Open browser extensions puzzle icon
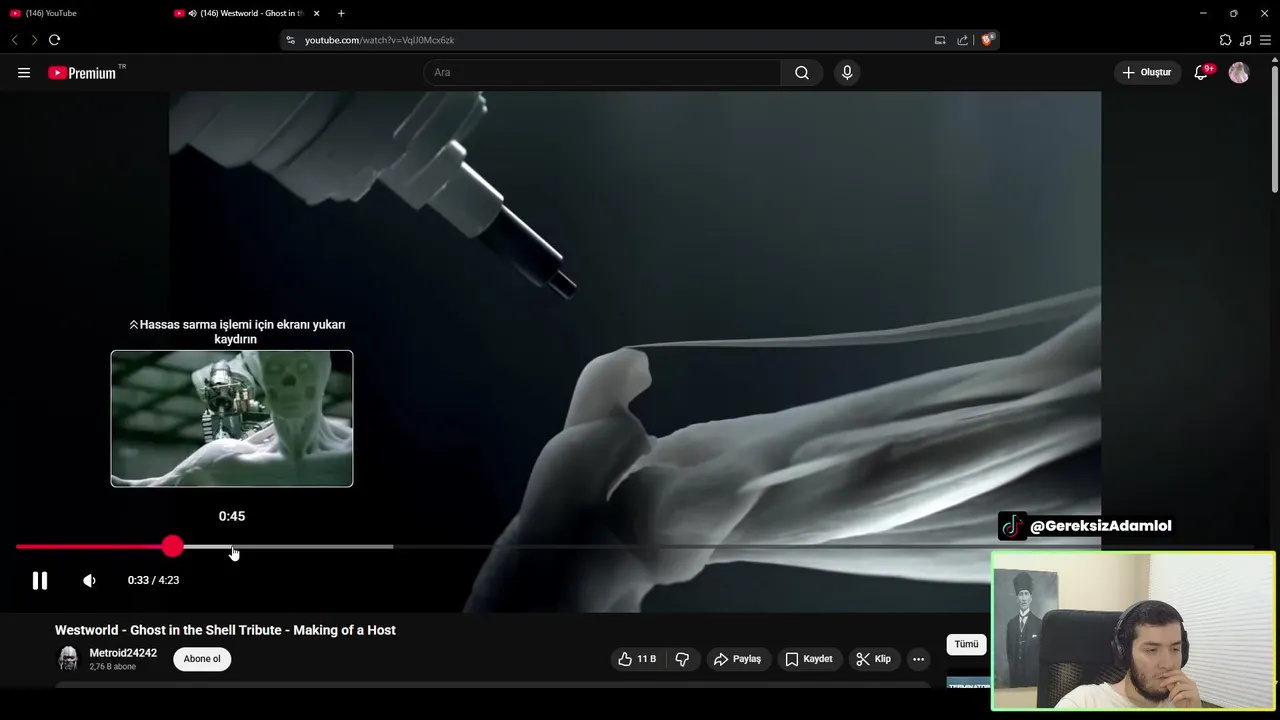This screenshot has width=1280, height=720. point(1225,40)
